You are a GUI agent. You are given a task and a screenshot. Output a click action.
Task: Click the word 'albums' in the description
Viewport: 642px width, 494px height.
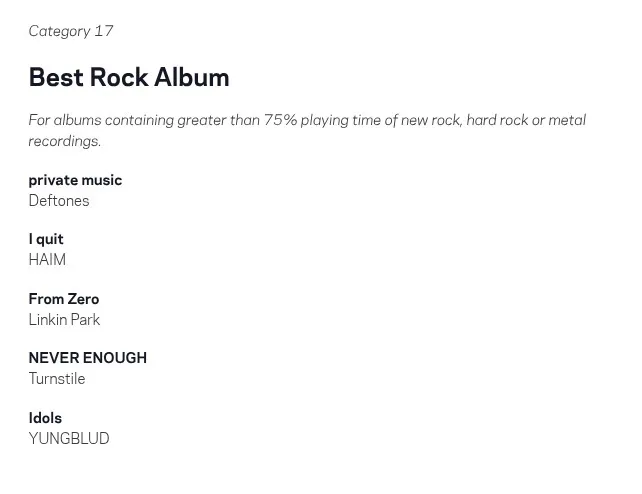(76, 120)
